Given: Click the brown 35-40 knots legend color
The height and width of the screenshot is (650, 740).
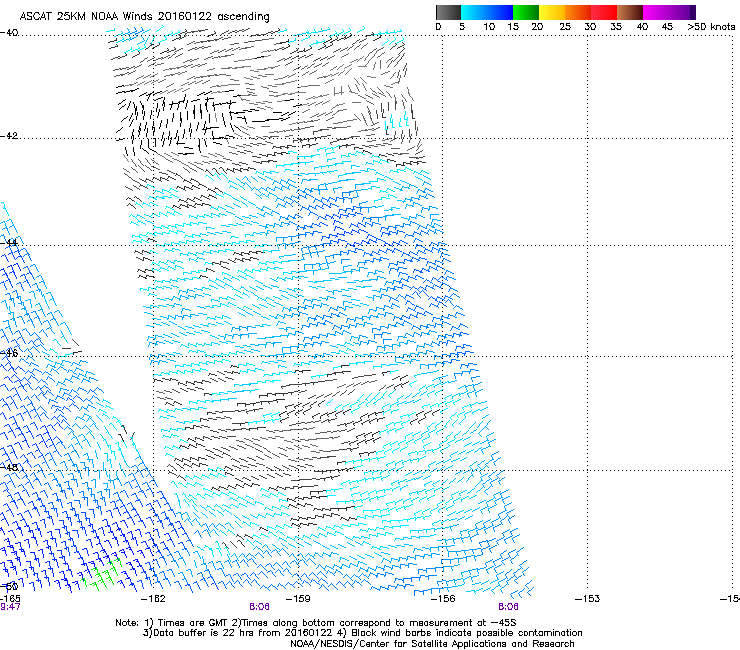Looking at the screenshot, I should (630, 12).
